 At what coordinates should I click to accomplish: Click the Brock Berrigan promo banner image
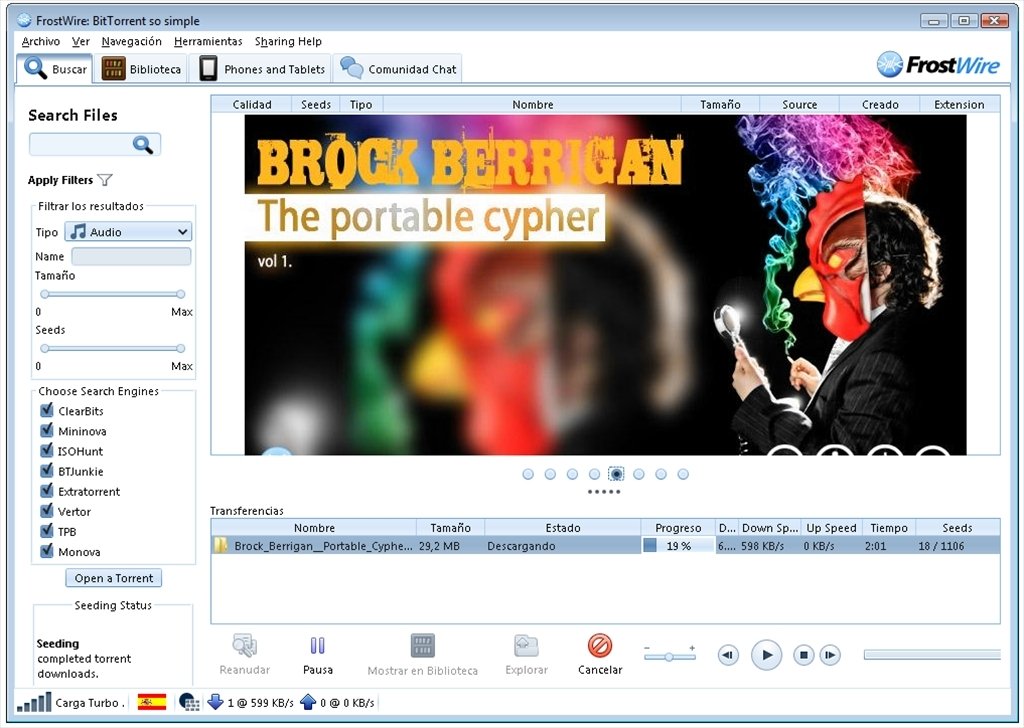click(x=605, y=285)
